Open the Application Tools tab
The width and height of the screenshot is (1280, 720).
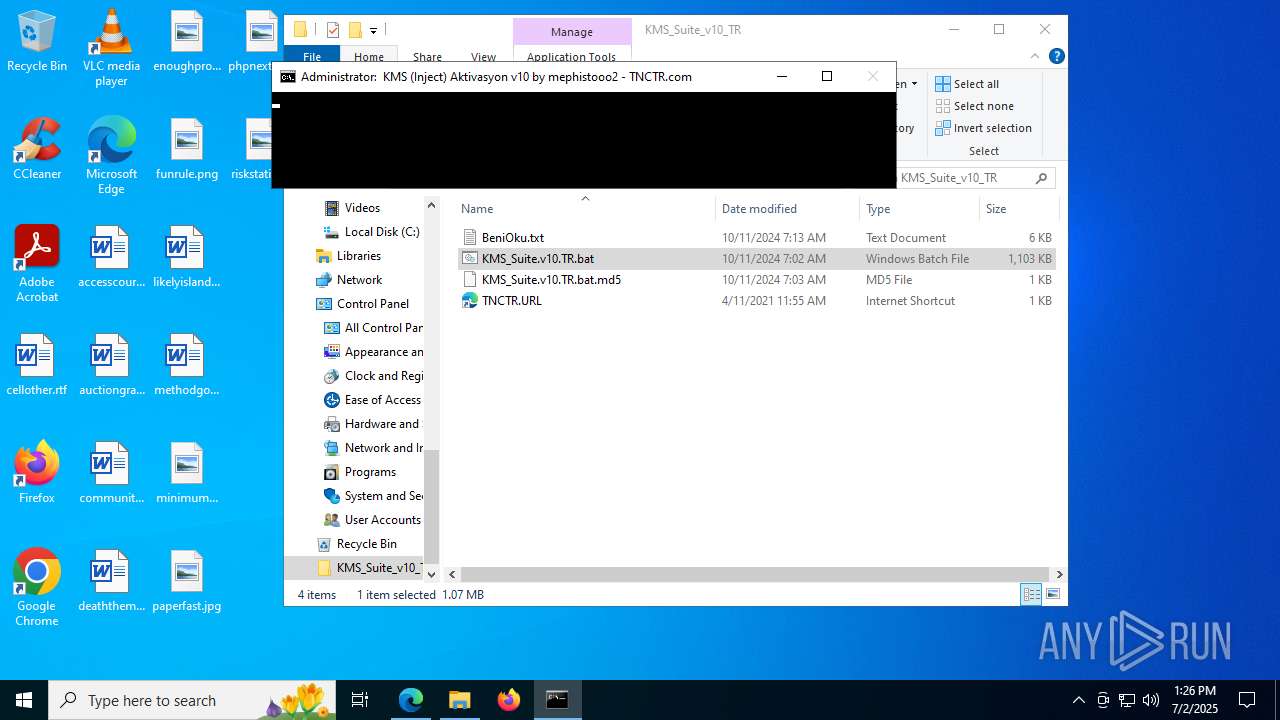572,57
